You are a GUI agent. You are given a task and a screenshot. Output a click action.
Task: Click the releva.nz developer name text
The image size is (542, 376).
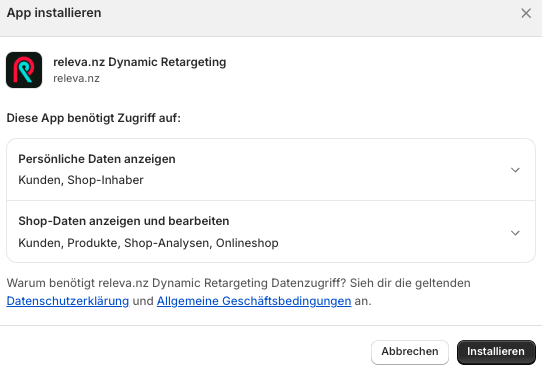(x=76, y=78)
